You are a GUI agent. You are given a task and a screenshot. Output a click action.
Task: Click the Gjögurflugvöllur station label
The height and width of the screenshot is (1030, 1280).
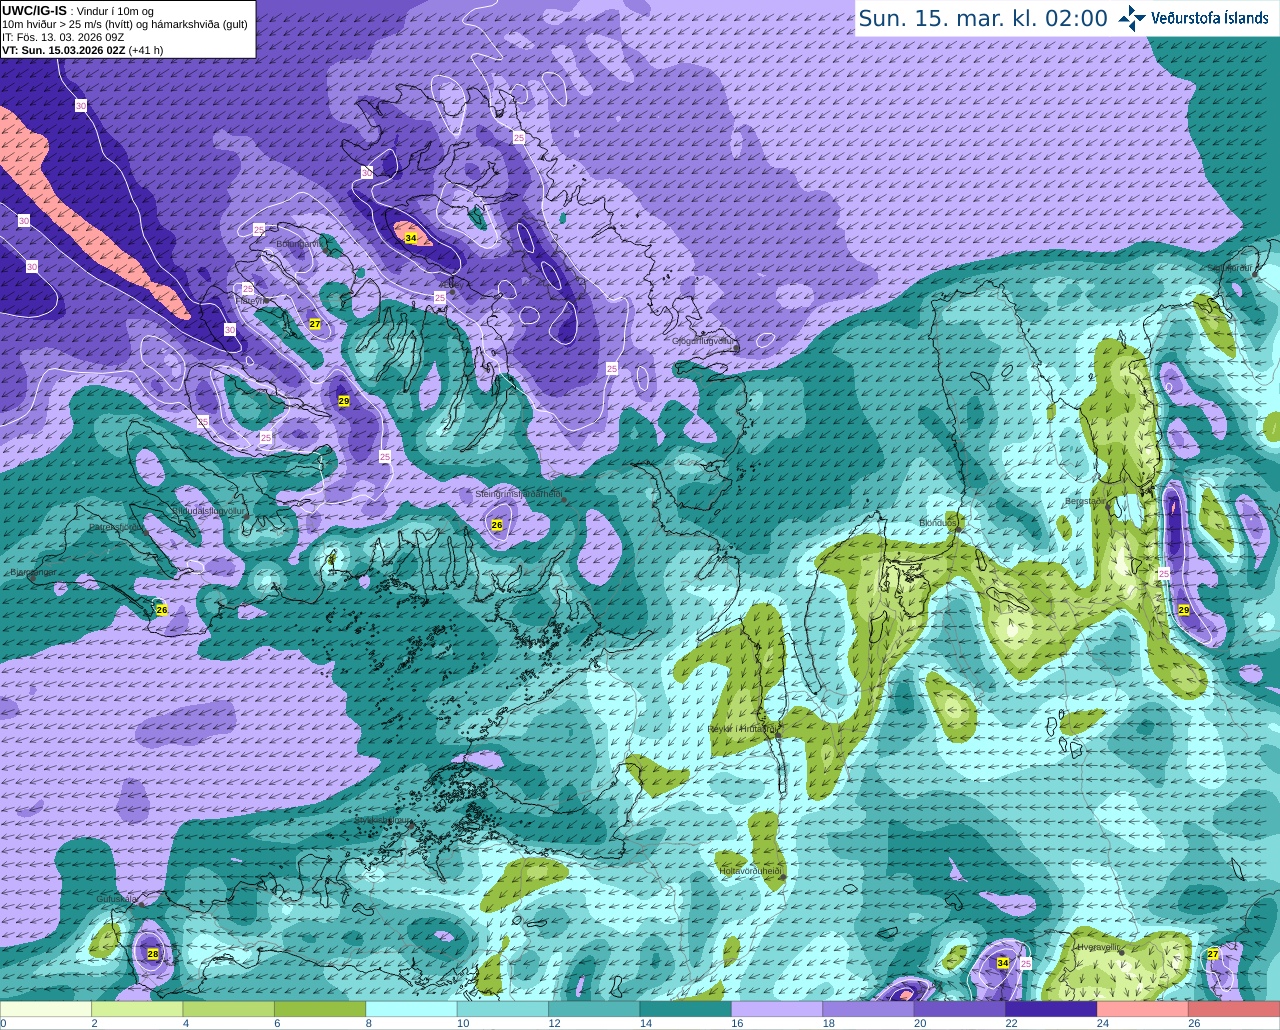click(x=703, y=341)
